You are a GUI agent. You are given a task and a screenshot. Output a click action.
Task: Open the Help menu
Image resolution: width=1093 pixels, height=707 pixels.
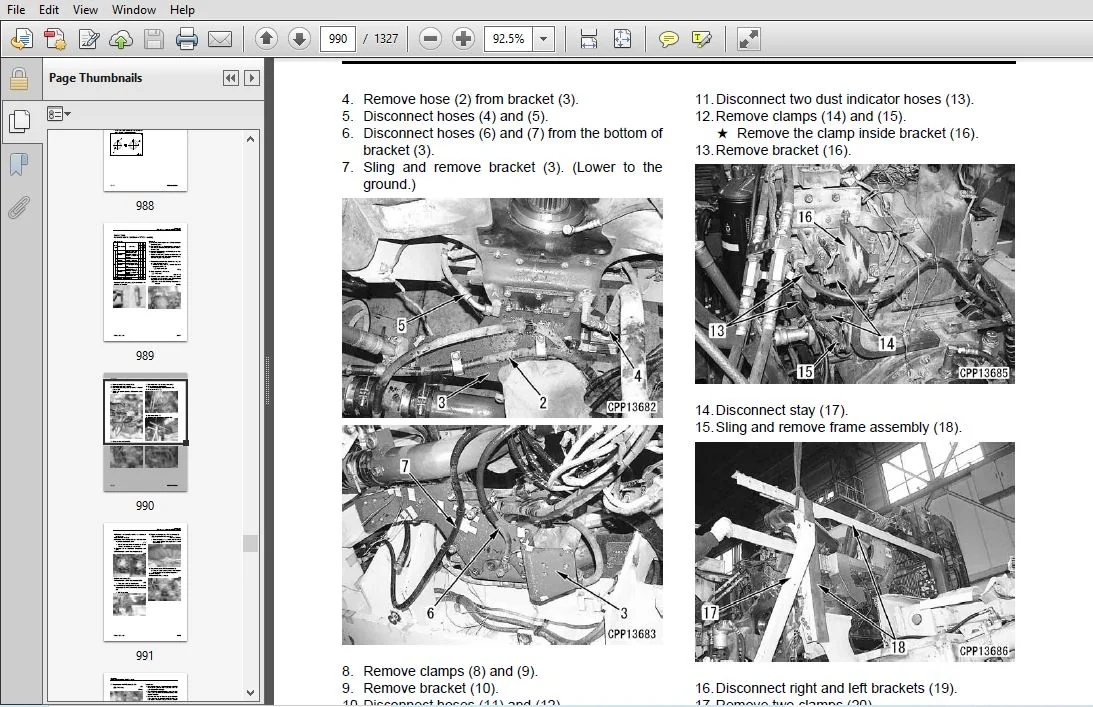click(182, 10)
